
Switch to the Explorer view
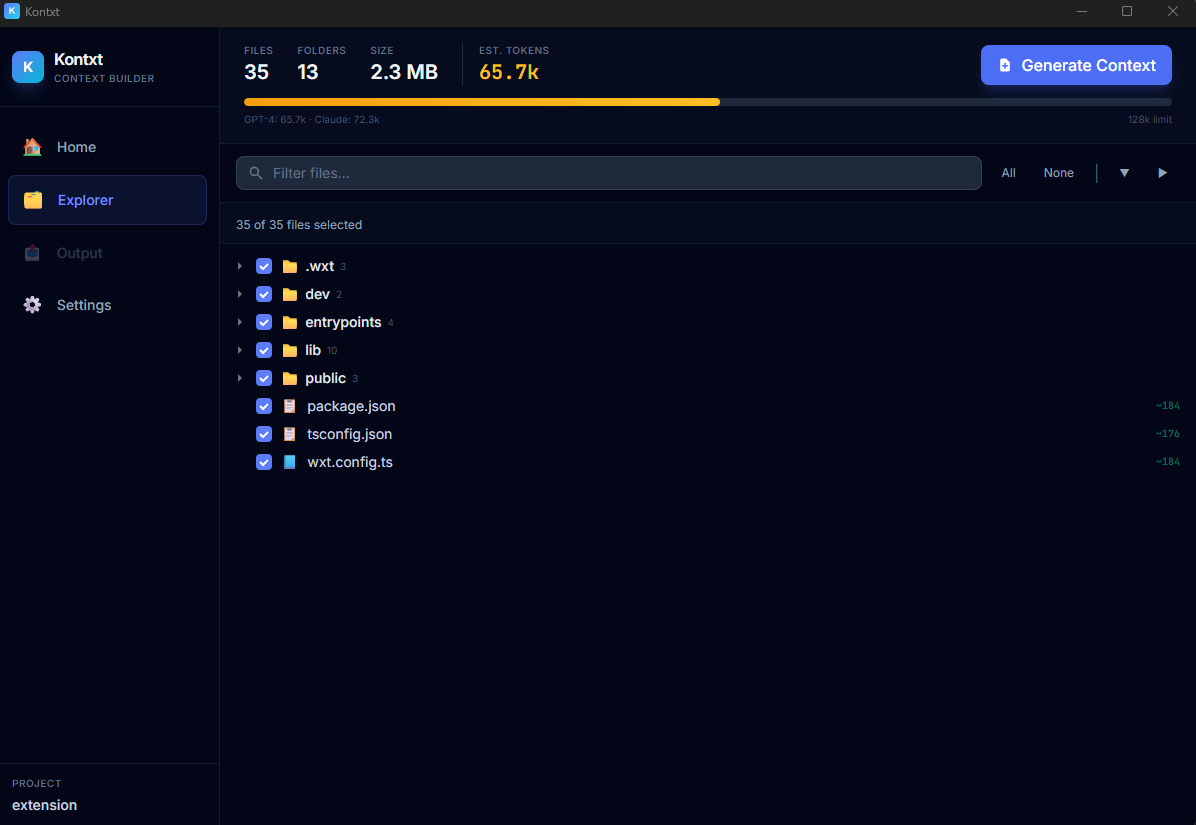click(x=108, y=200)
